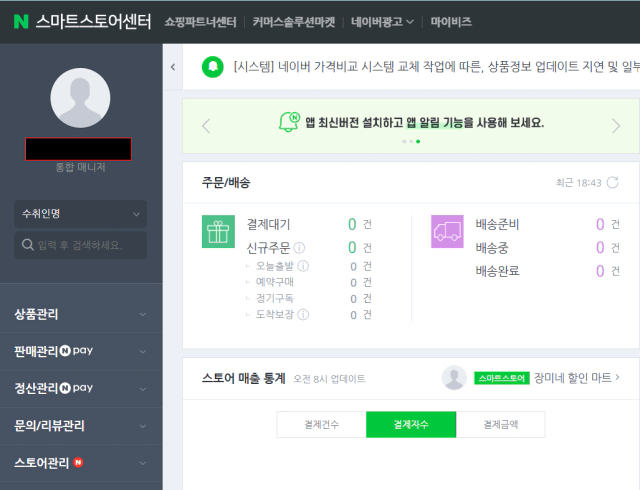Click the purple delivery truck icon
The image size is (640, 490).
(x=447, y=232)
